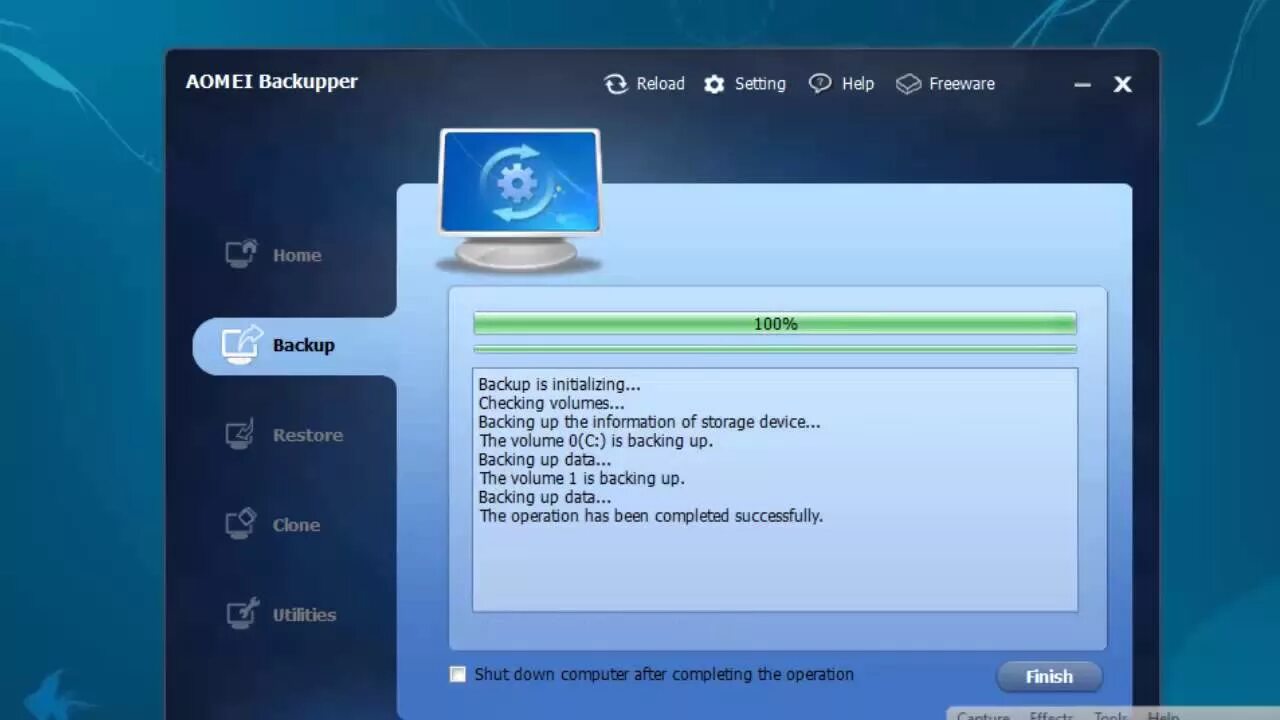
Task: Open the Home tab label
Action: [297, 255]
